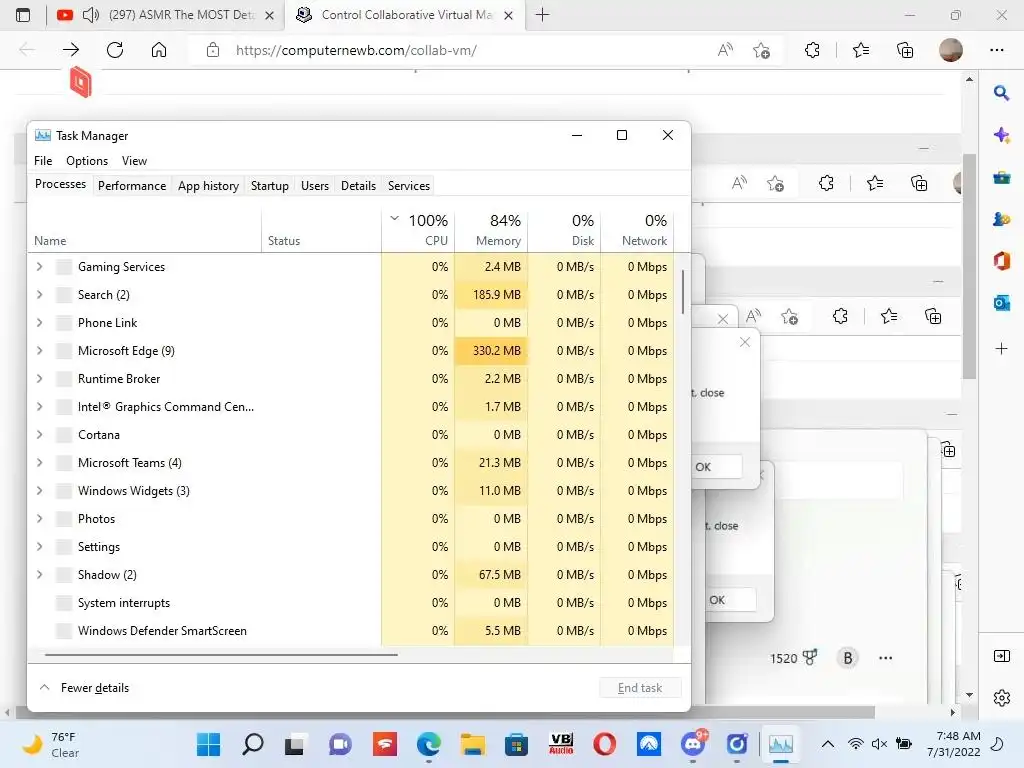Open VB Audio app on taskbar
Screen dimensions: 1024x768
pyautogui.click(x=561, y=744)
